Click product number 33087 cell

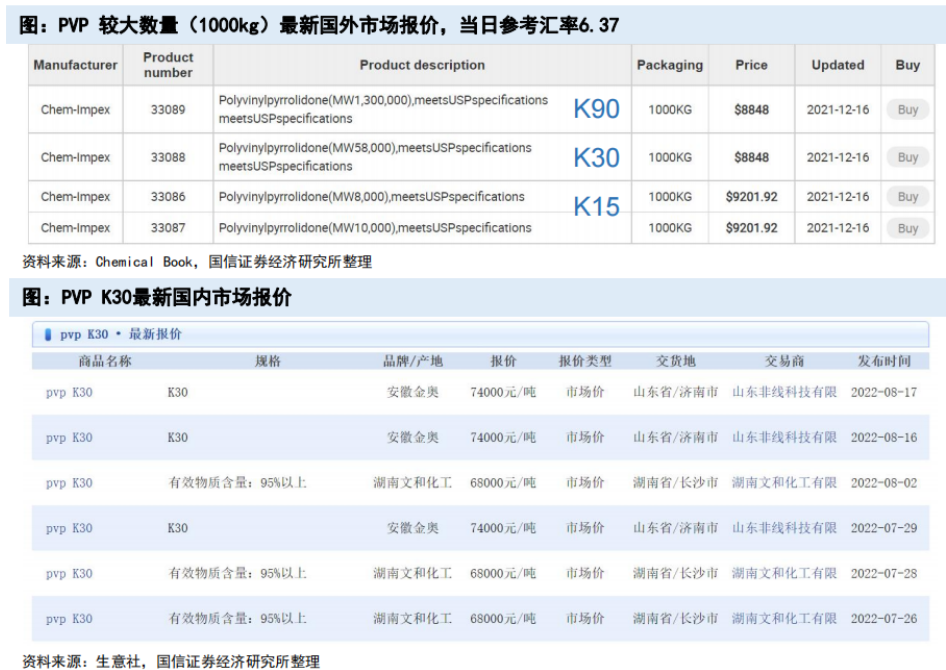[168, 228]
